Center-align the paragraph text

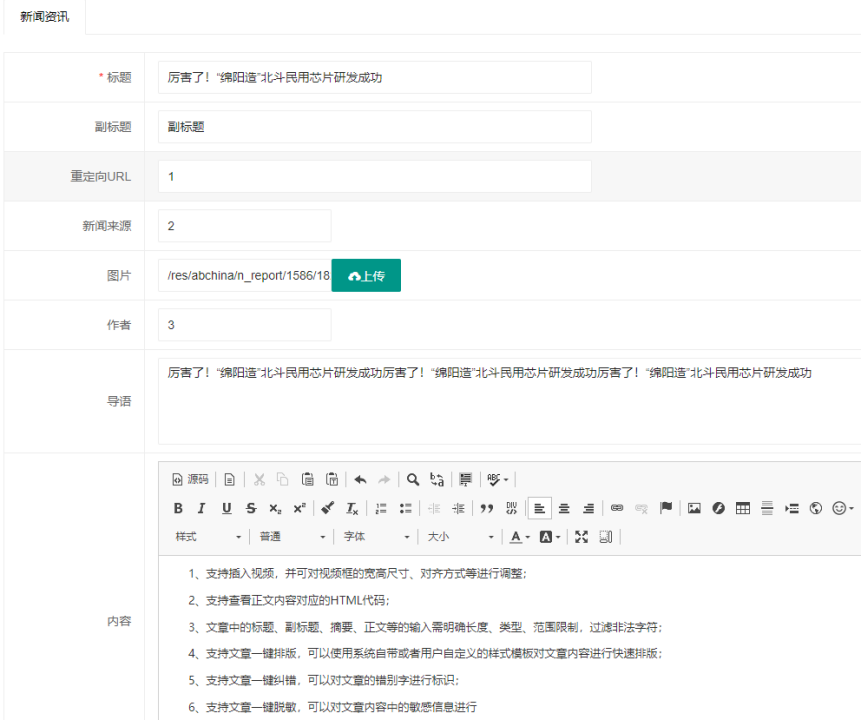[x=564, y=508]
